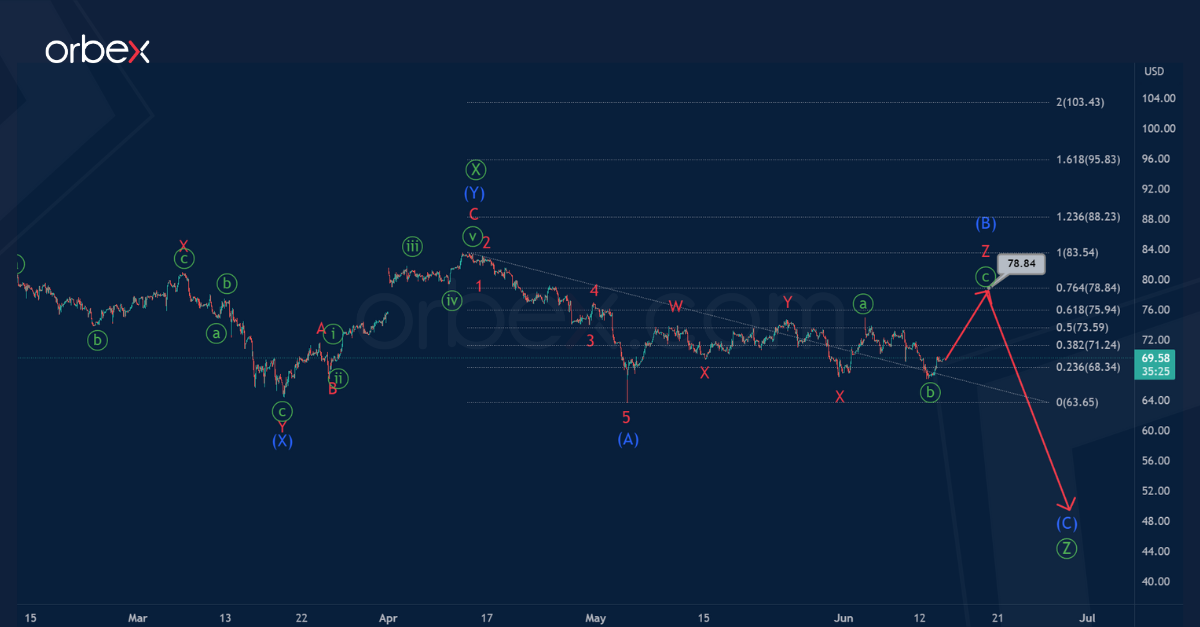
Task: Click the circled b marker at the wave low
Action: [930, 393]
